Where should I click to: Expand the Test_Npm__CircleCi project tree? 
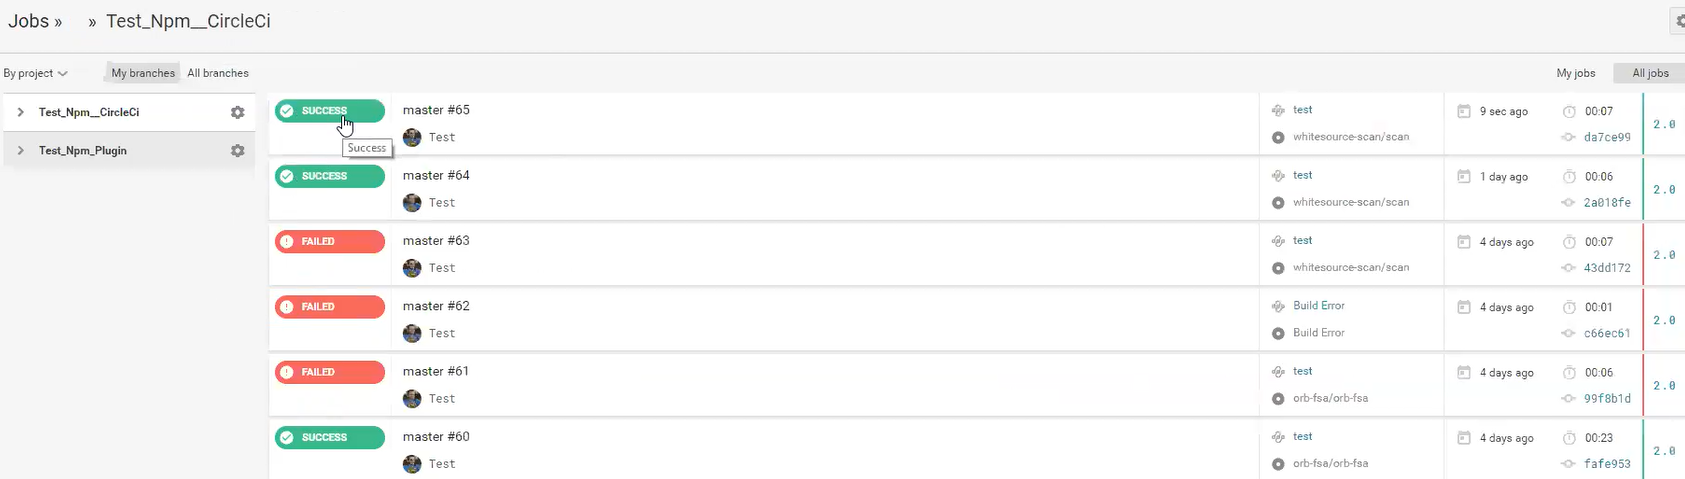(x=20, y=112)
